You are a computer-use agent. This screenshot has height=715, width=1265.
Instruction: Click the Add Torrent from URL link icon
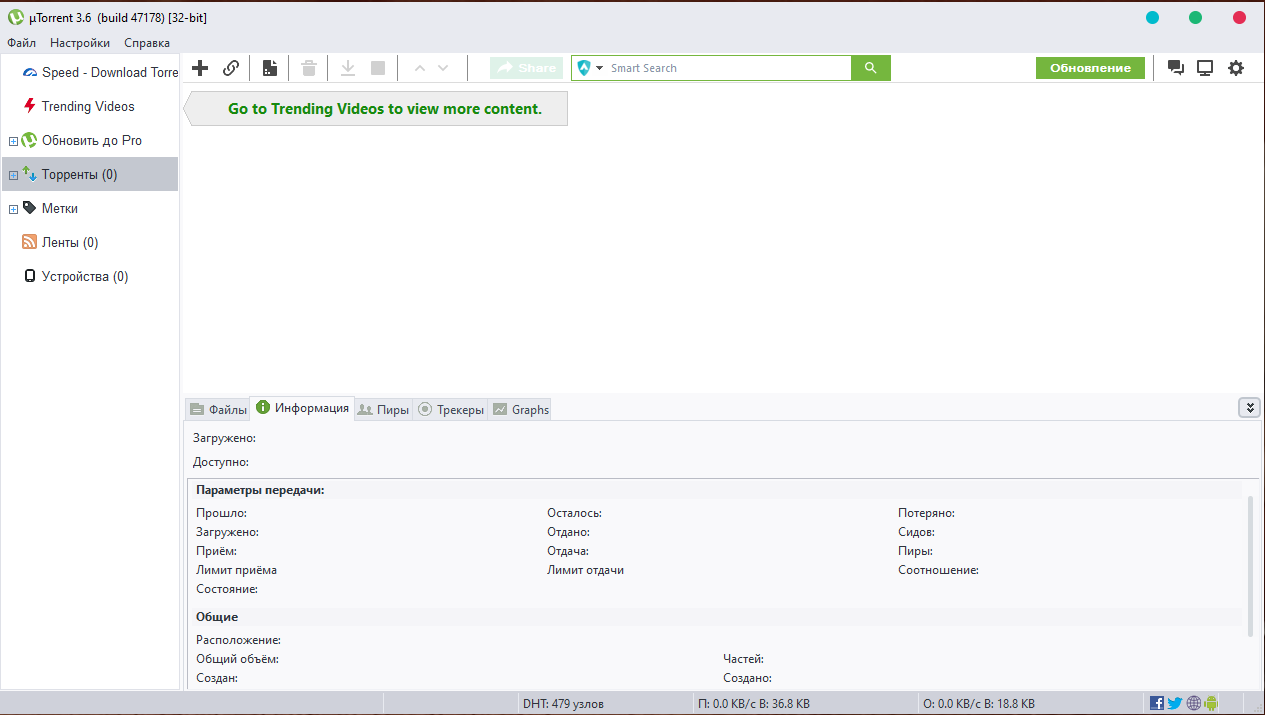coord(231,68)
